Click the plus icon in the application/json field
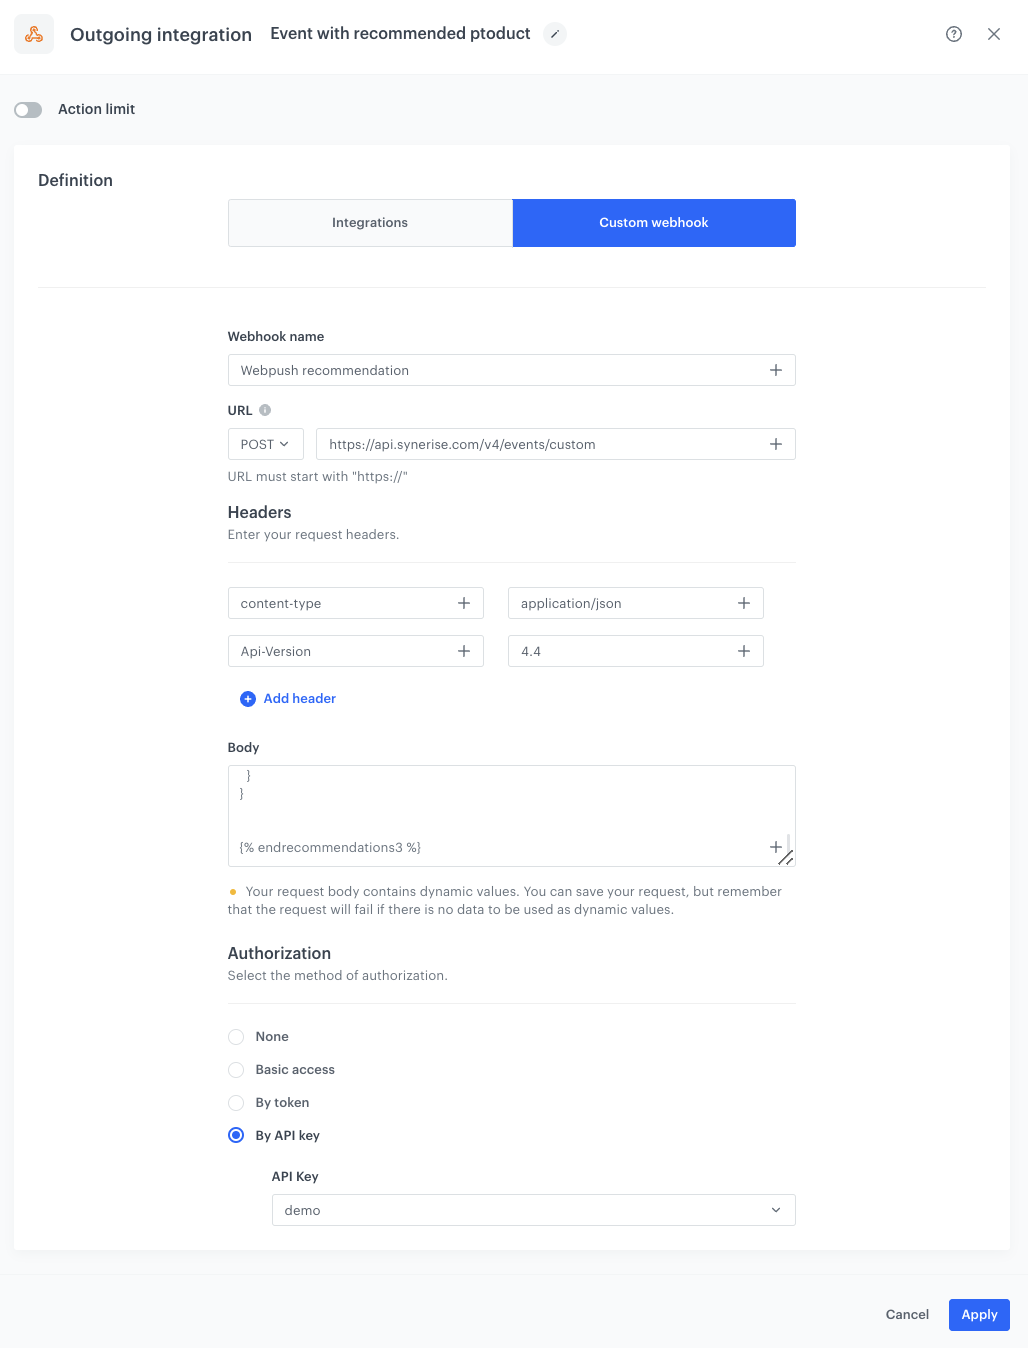This screenshot has width=1028, height=1348. point(744,603)
